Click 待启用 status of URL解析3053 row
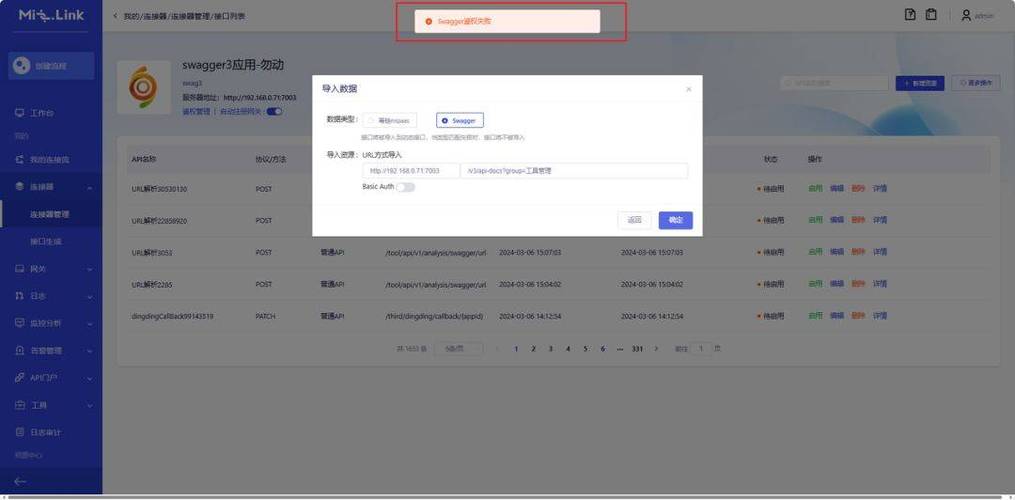 tap(770, 252)
